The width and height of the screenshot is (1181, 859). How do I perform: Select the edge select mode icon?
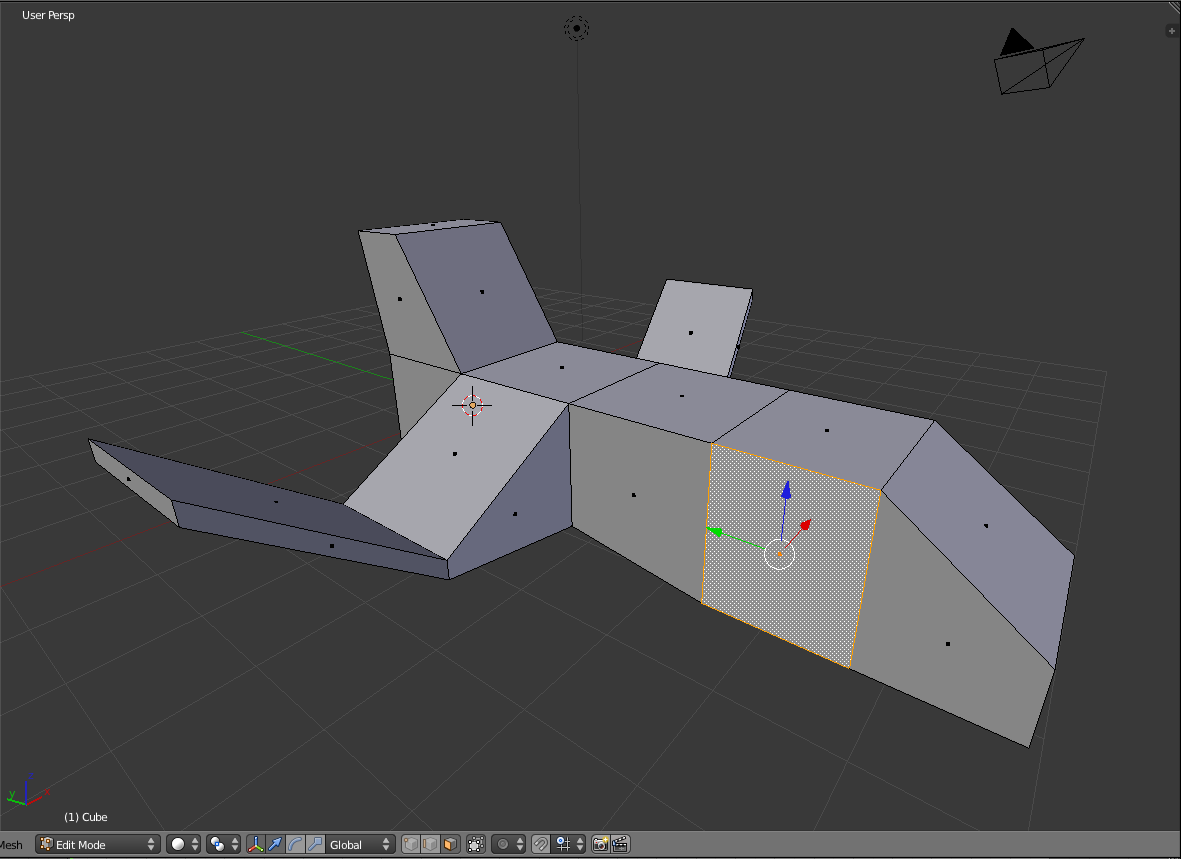point(429,844)
